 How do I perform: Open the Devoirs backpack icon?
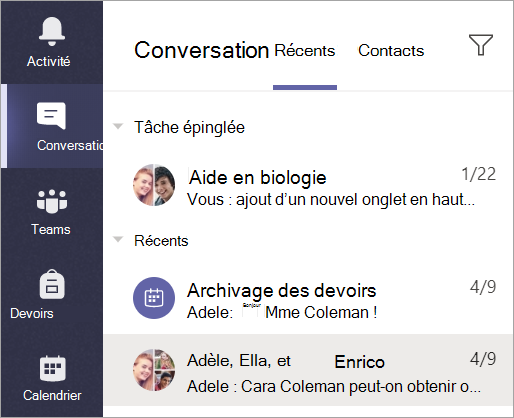click(x=52, y=284)
